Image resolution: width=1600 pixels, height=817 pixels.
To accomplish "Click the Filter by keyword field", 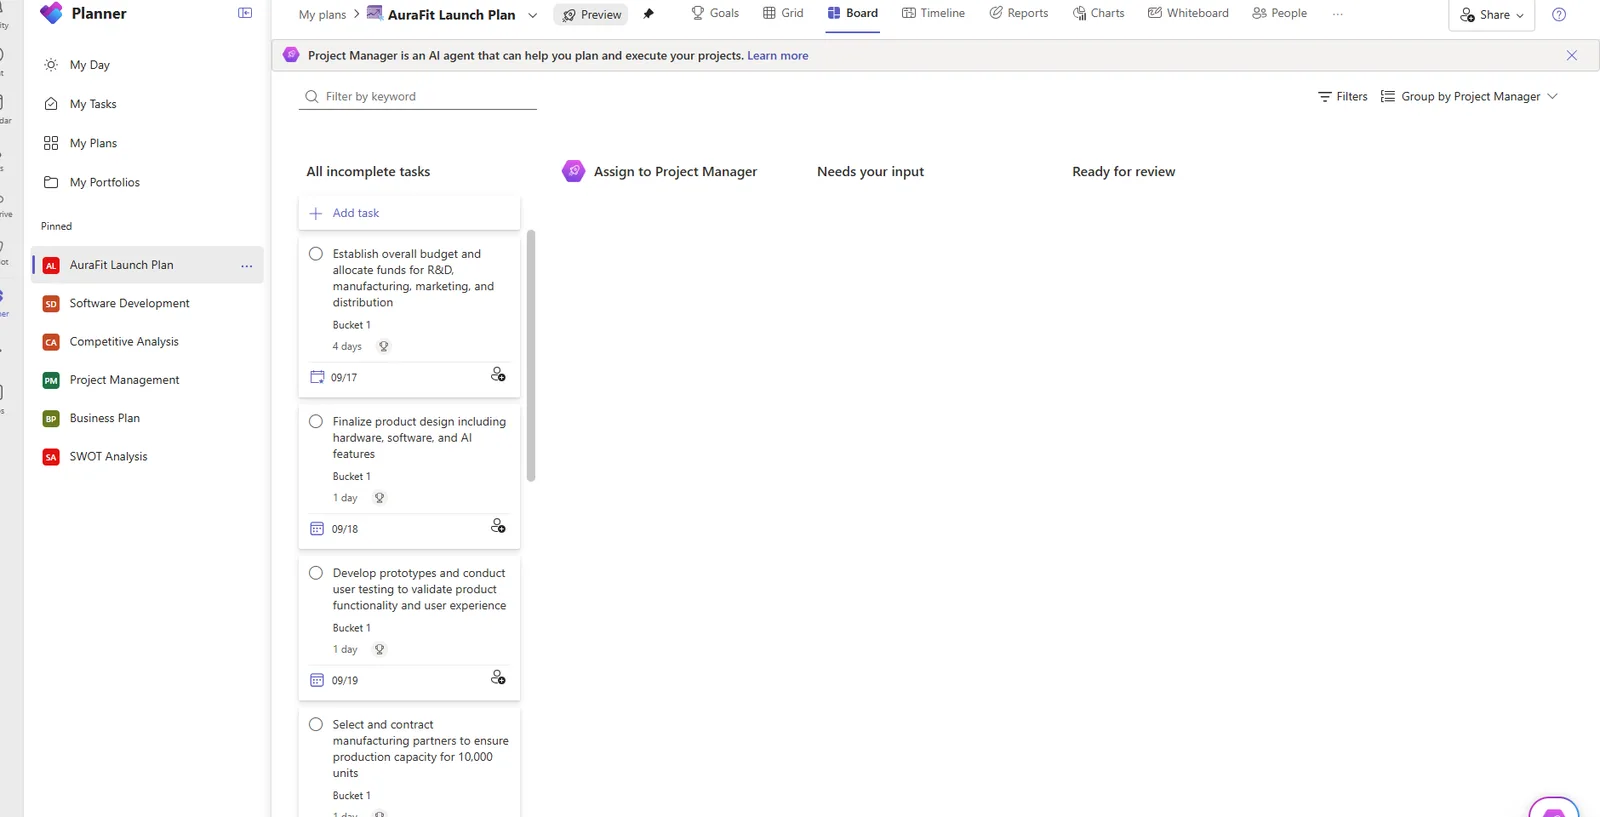I will tap(418, 97).
